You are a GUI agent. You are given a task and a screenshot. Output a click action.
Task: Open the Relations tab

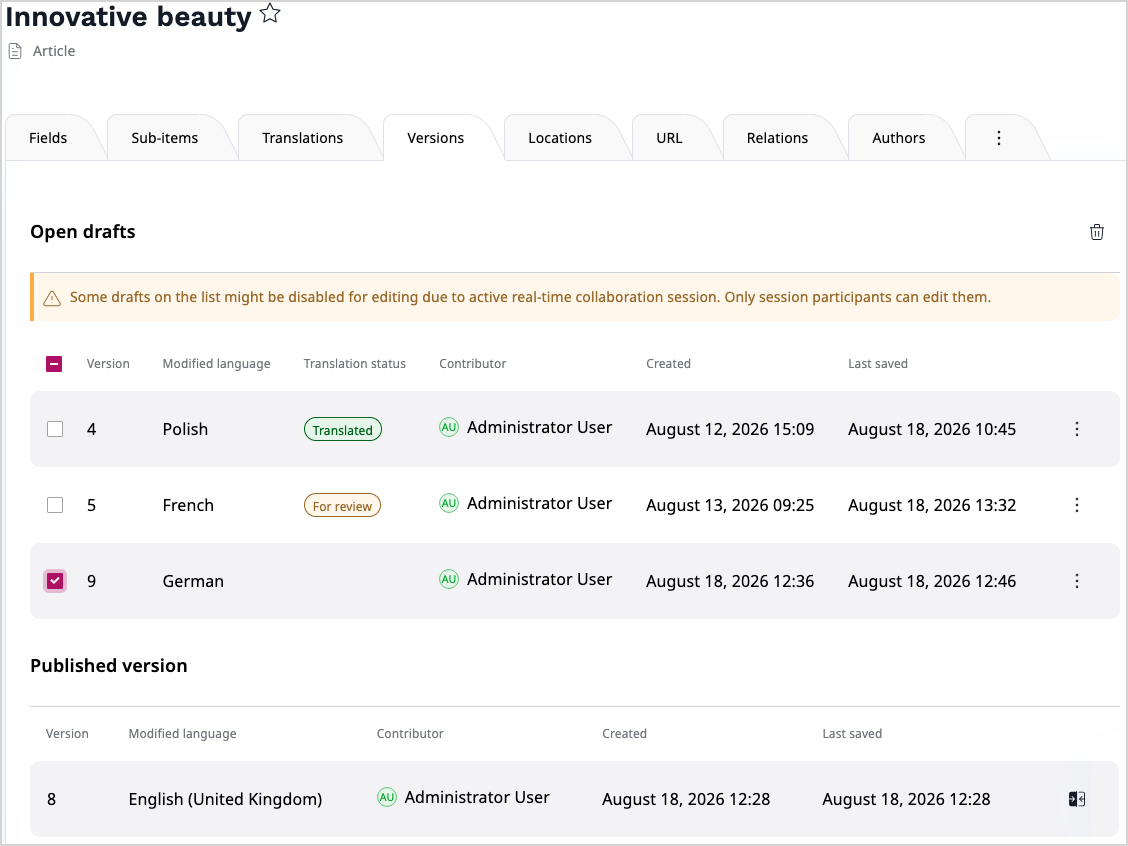778,138
